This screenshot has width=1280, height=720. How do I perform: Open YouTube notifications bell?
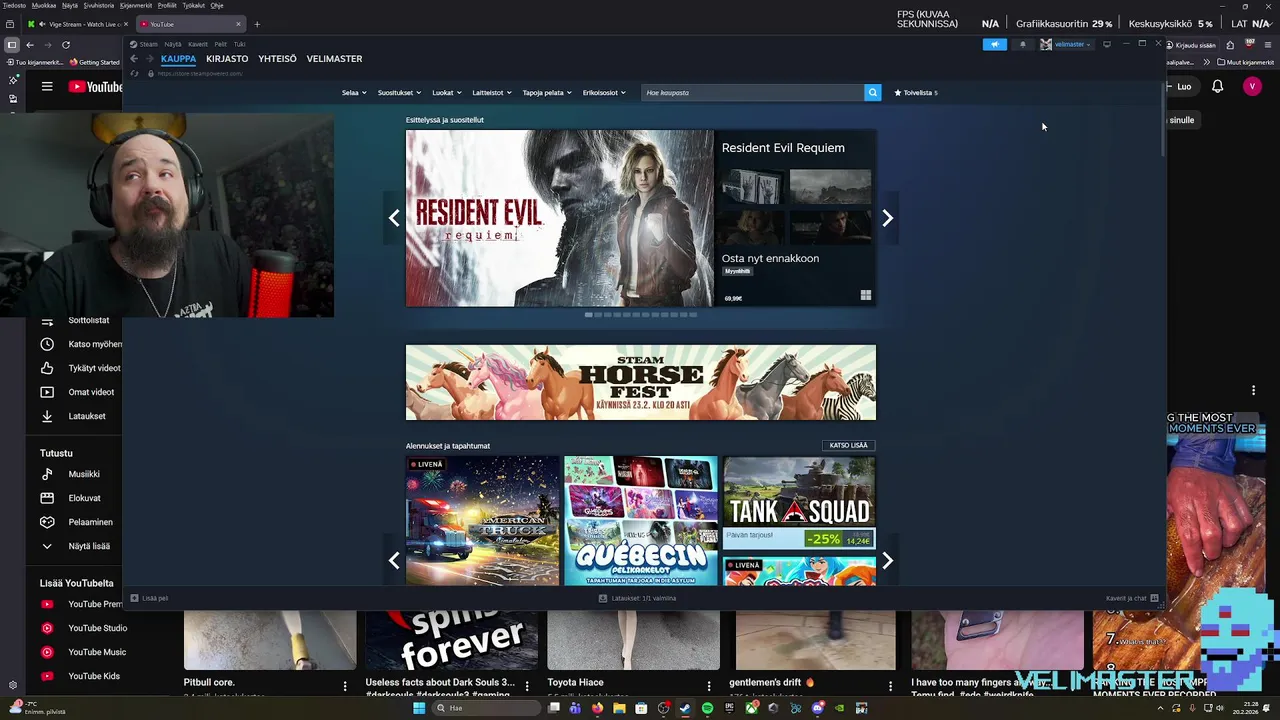coord(1217,87)
